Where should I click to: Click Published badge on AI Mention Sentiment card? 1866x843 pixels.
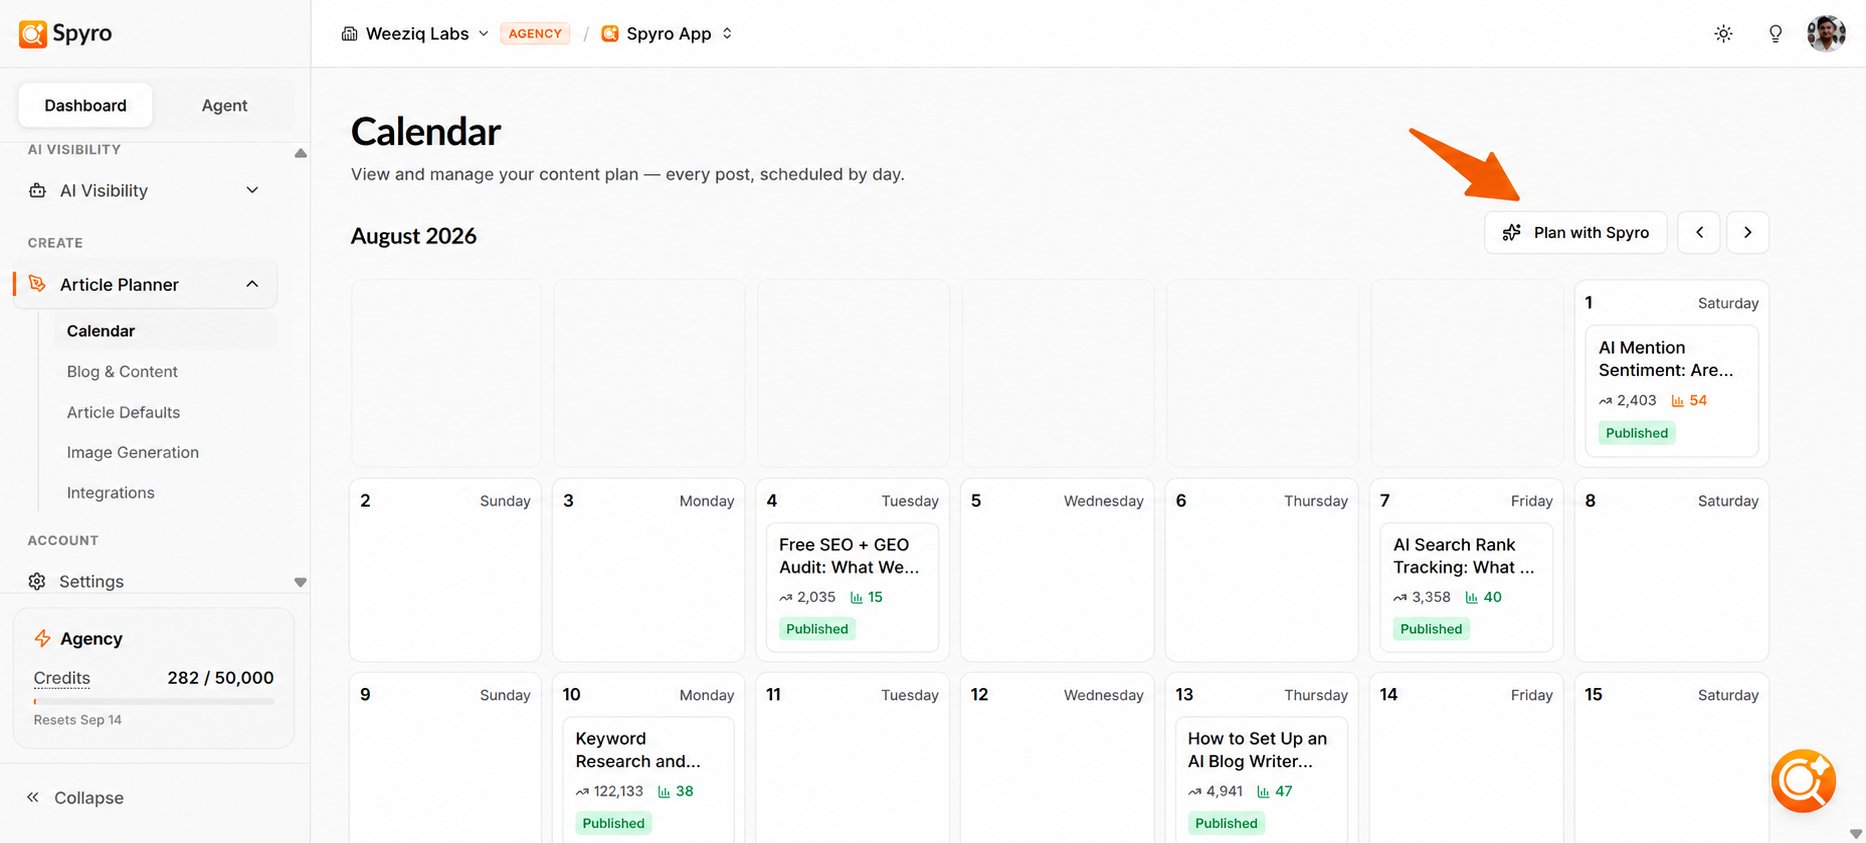point(1637,433)
